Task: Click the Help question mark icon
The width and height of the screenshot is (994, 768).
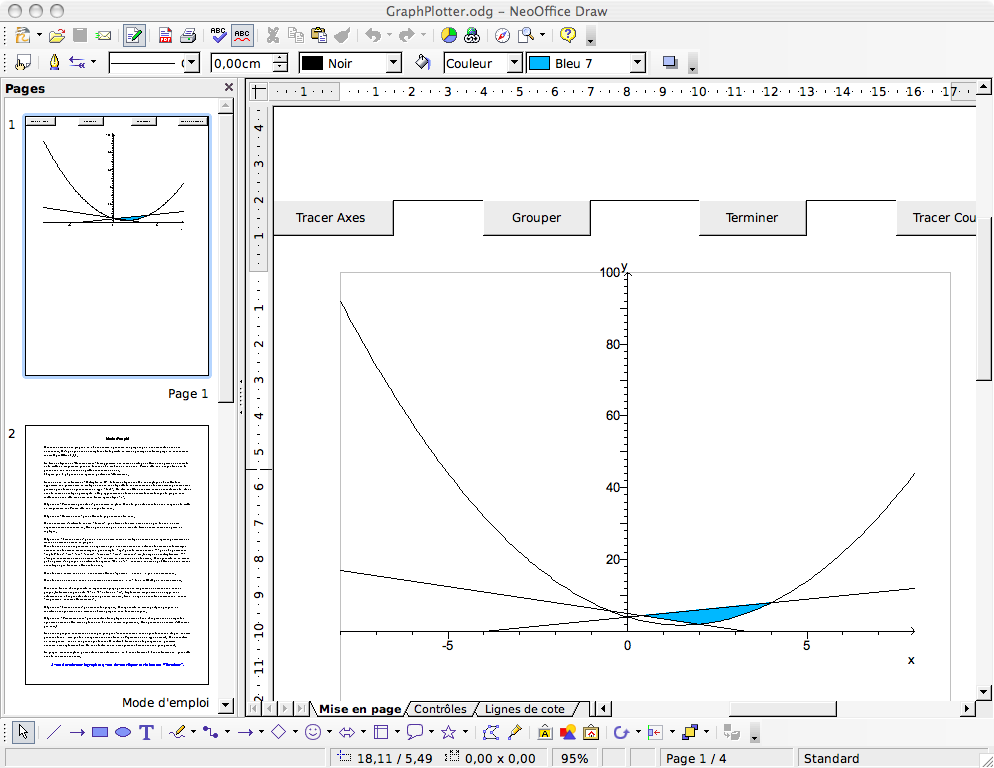Action: point(568,36)
